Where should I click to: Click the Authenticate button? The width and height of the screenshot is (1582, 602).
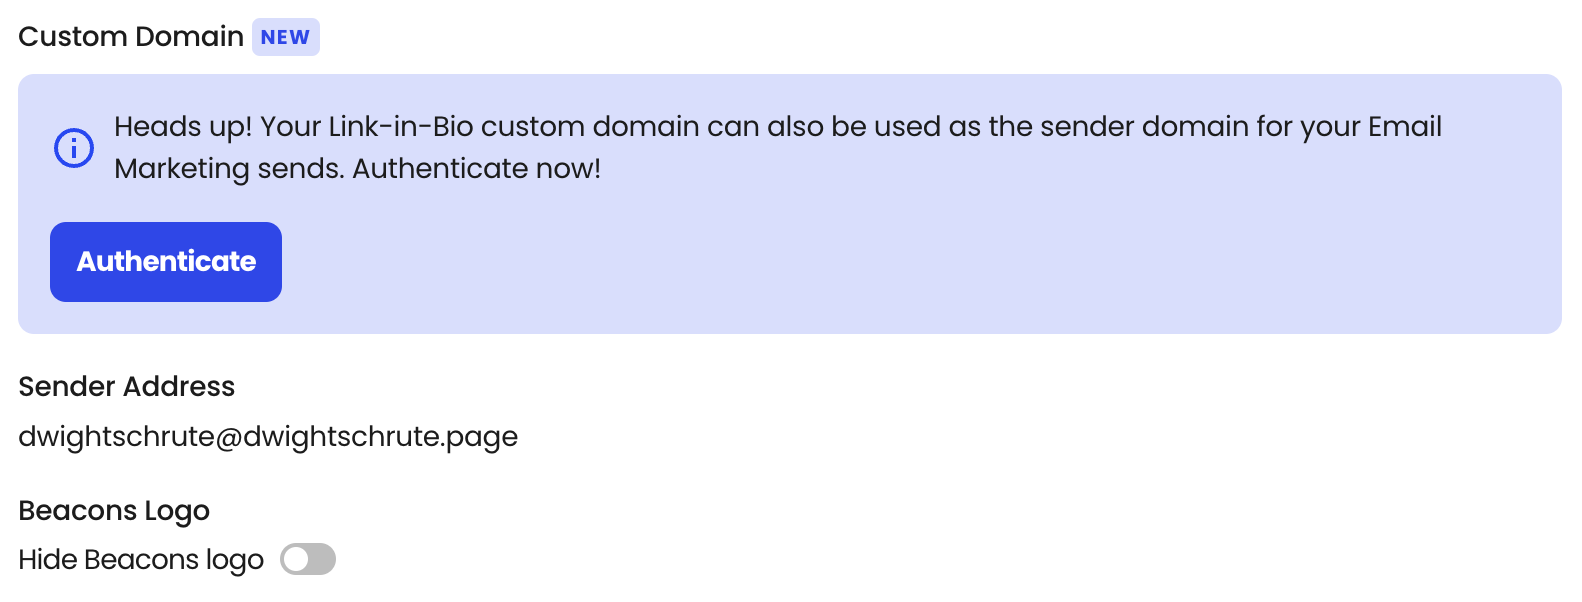coord(166,262)
